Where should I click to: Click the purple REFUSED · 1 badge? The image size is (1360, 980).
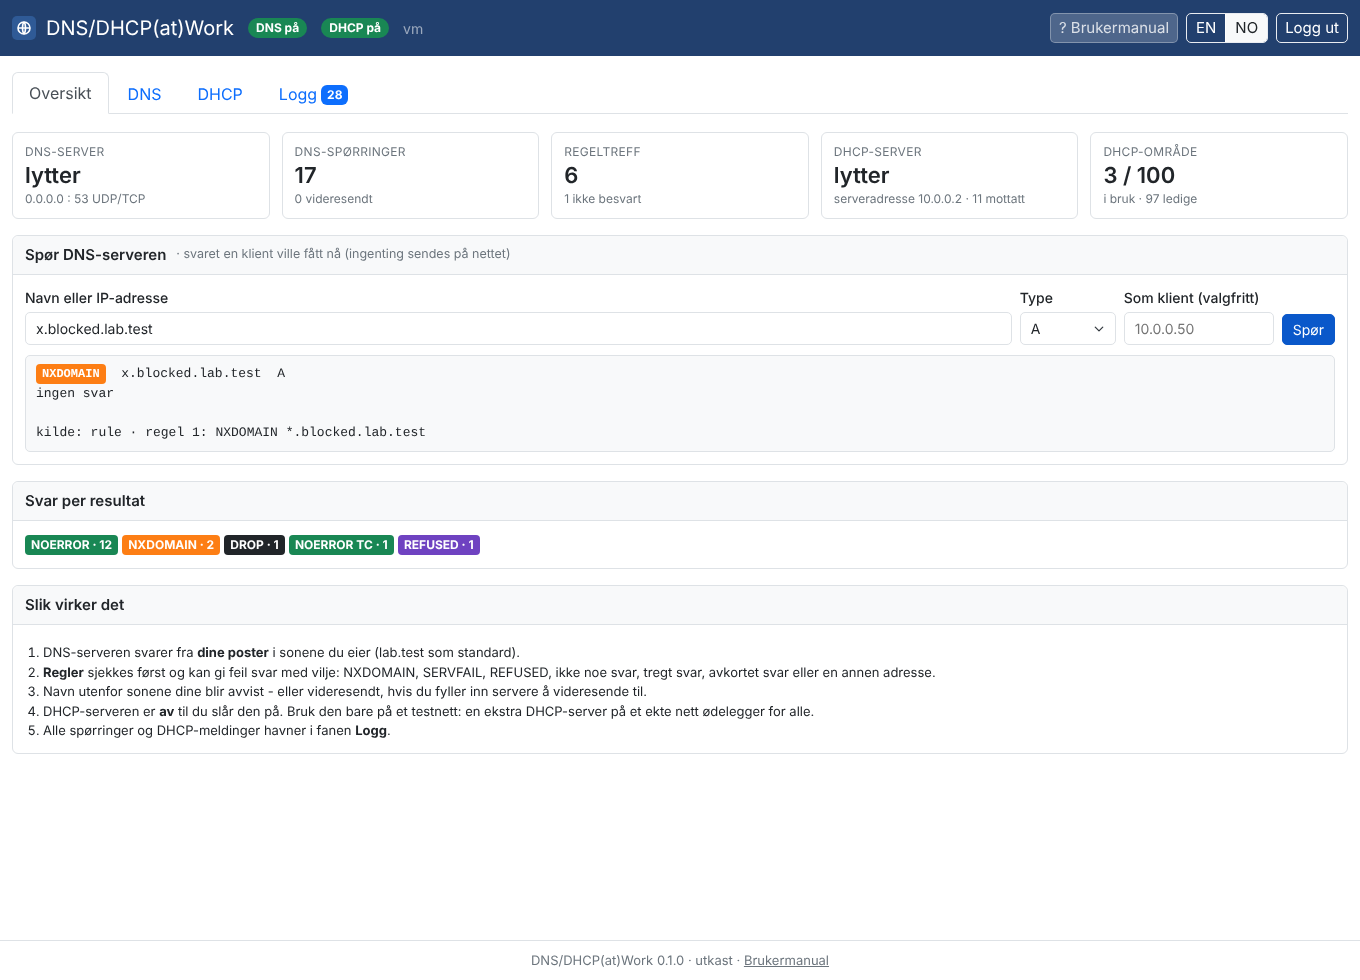(439, 545)
